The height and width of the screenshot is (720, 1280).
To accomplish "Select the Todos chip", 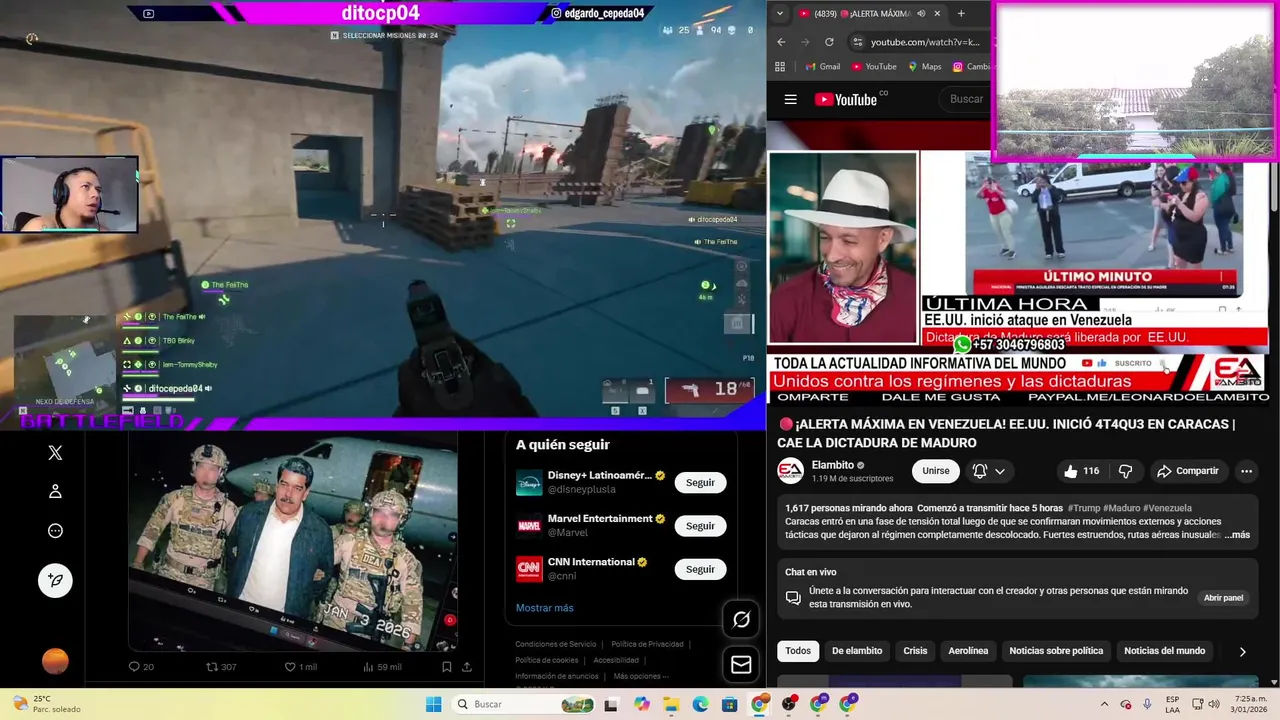I will [798, 651].
